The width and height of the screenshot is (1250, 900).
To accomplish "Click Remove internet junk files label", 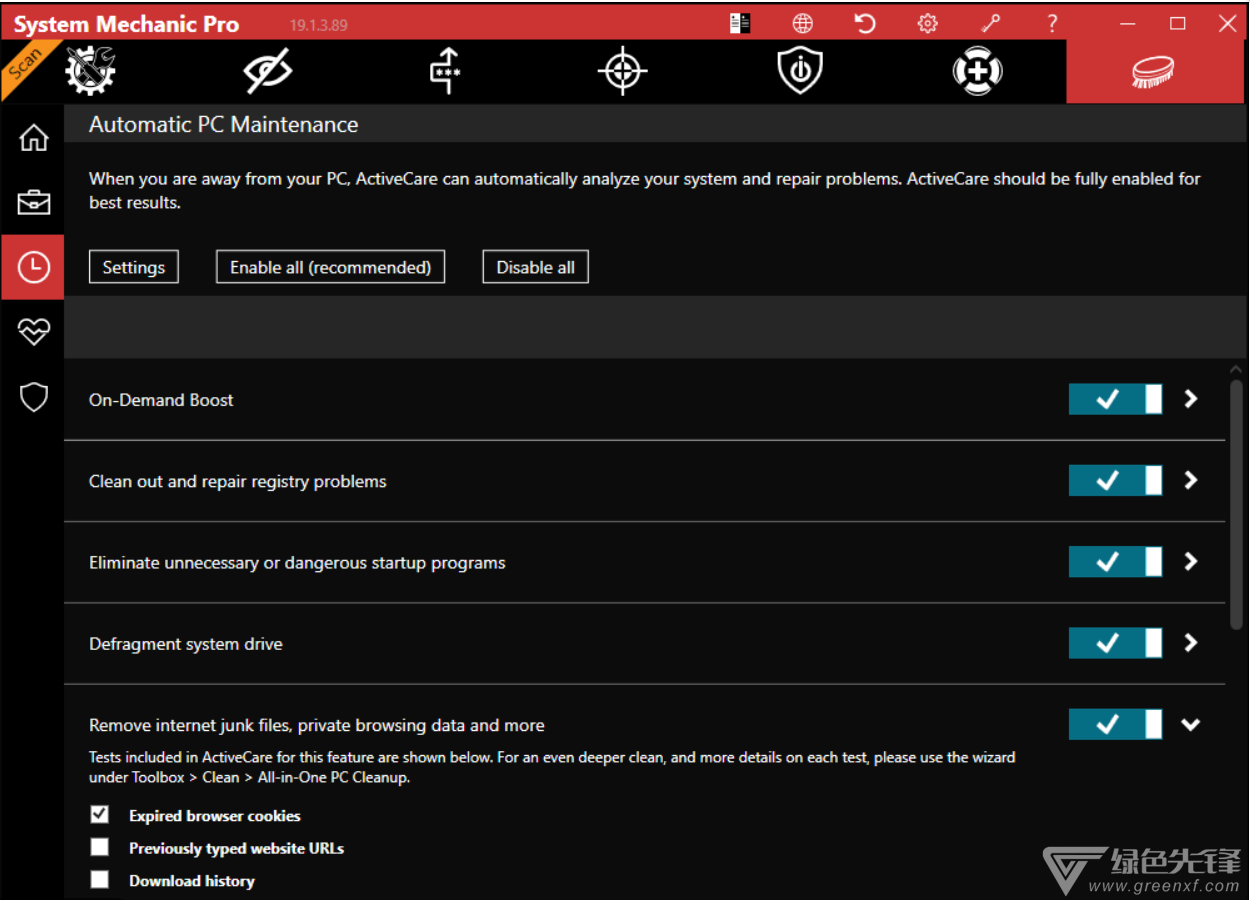I will pyautogui.click(x=316, y=725).
